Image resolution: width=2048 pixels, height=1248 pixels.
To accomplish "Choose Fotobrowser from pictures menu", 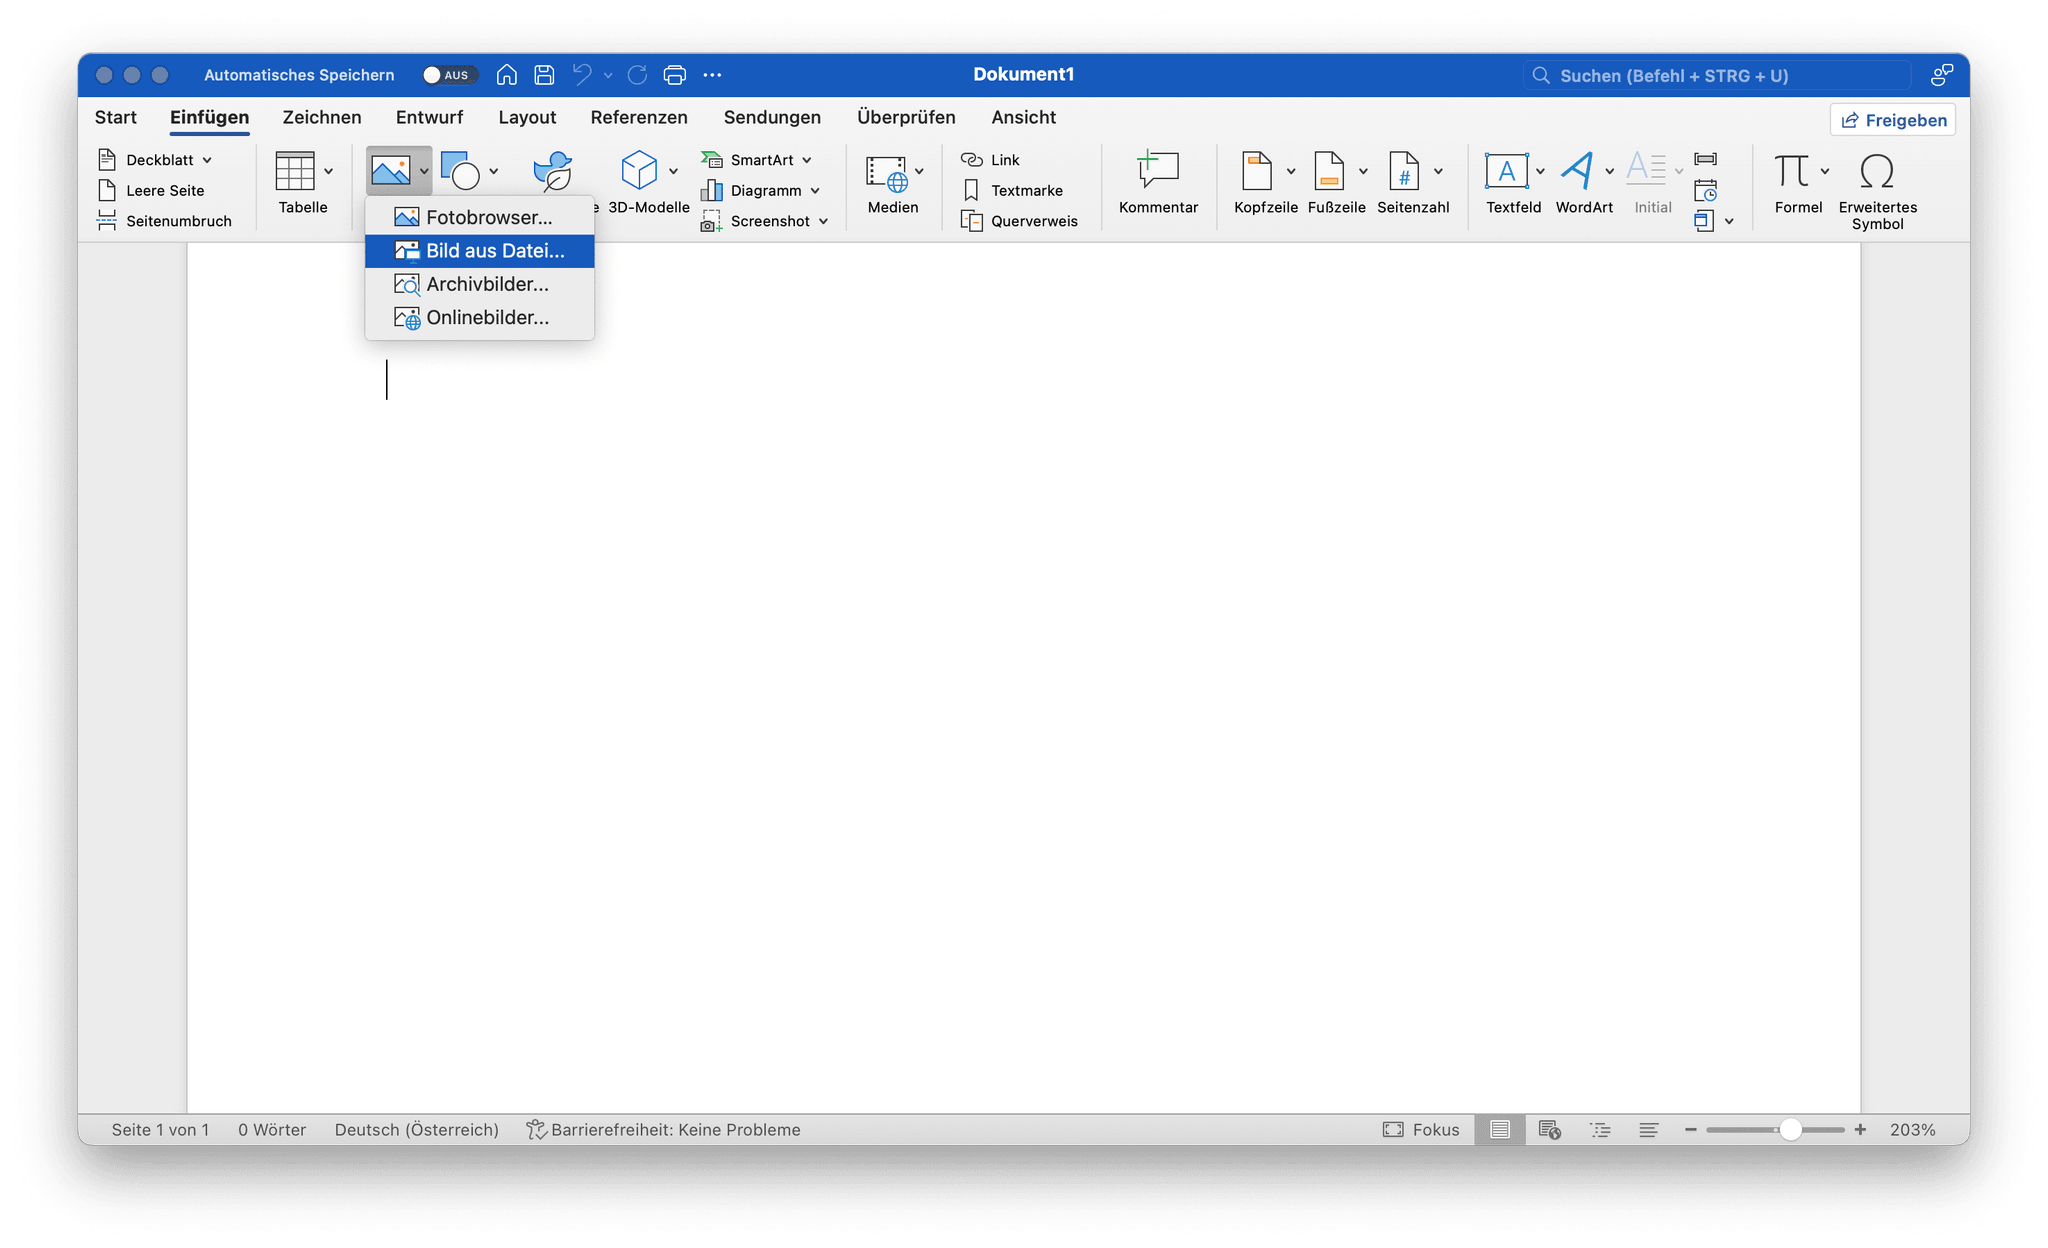I will click(480, 218).
